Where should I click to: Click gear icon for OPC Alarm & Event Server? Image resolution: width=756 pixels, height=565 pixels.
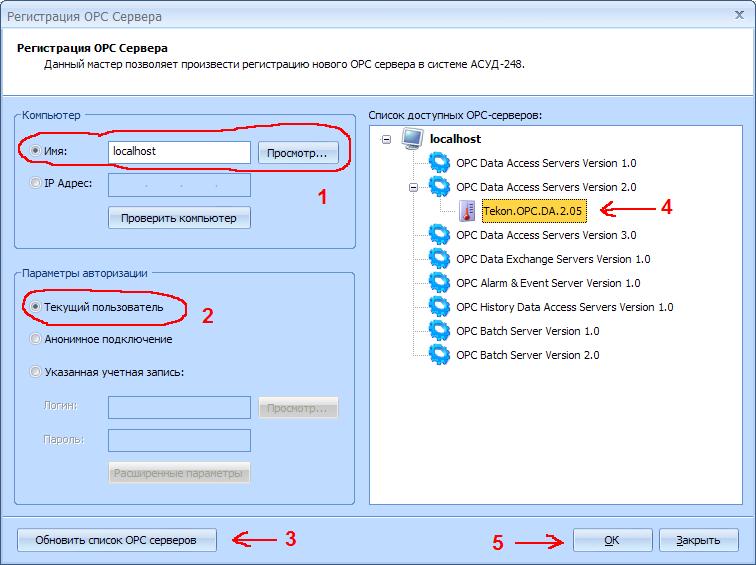439,283
